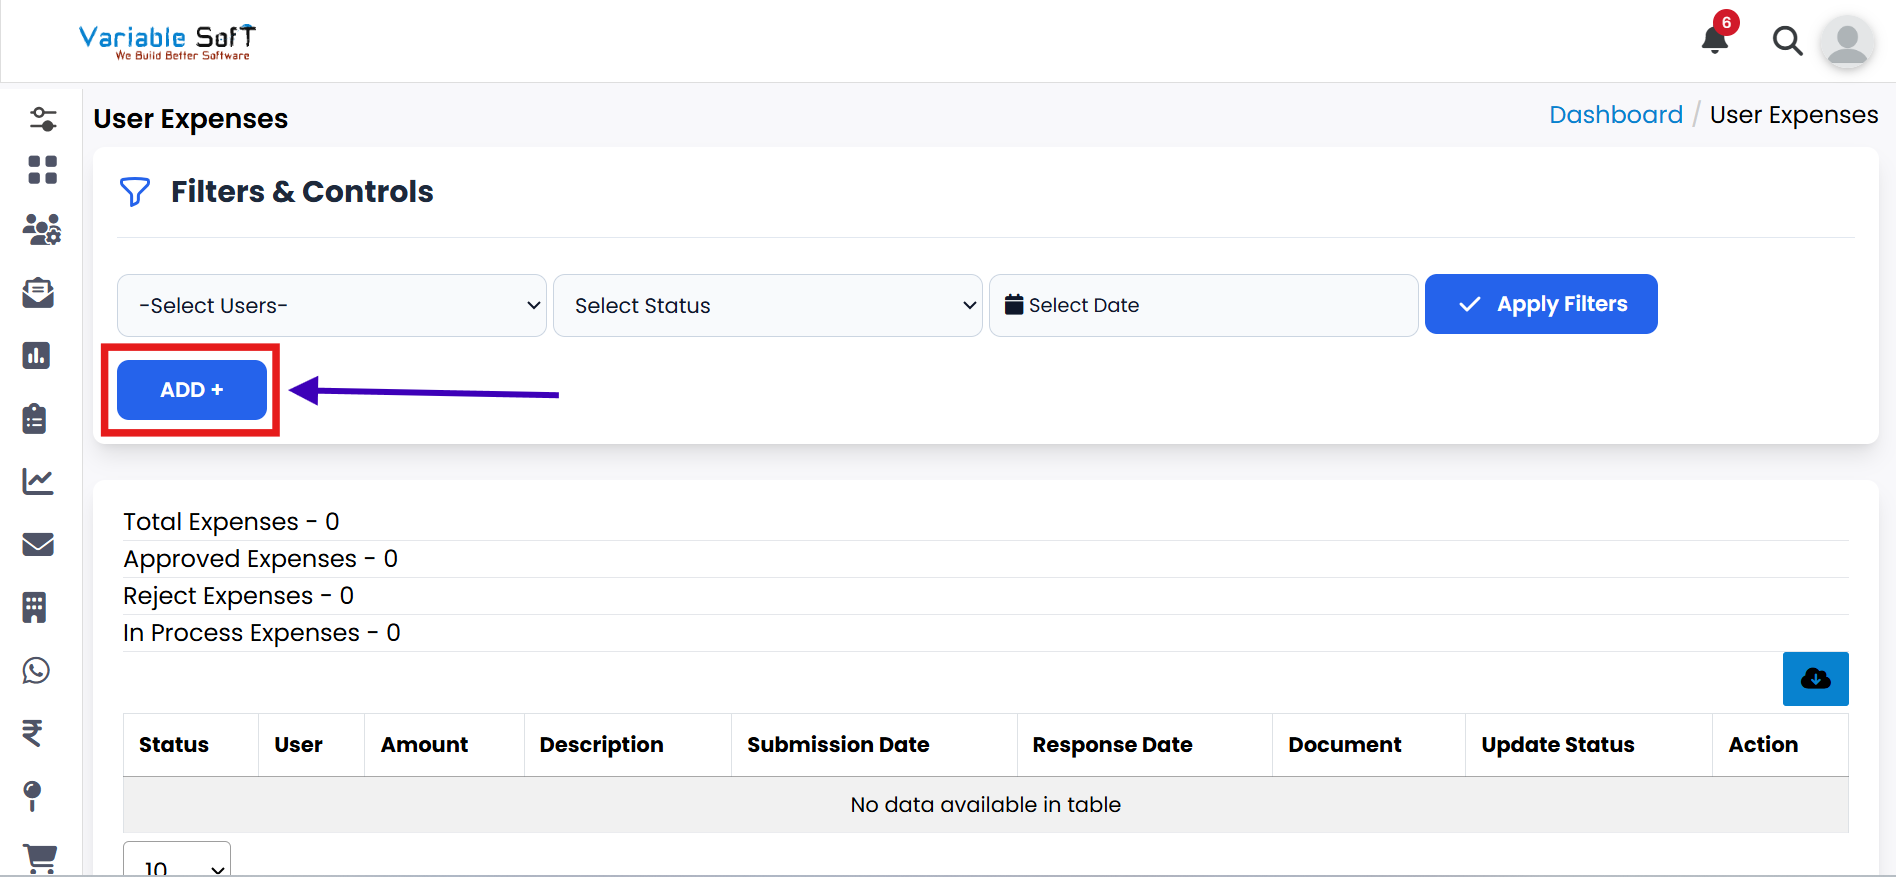This screenshot has width=1896, height=877.
Task: Expand the Select Status dropdown
Action: click(x=767, y=305)
